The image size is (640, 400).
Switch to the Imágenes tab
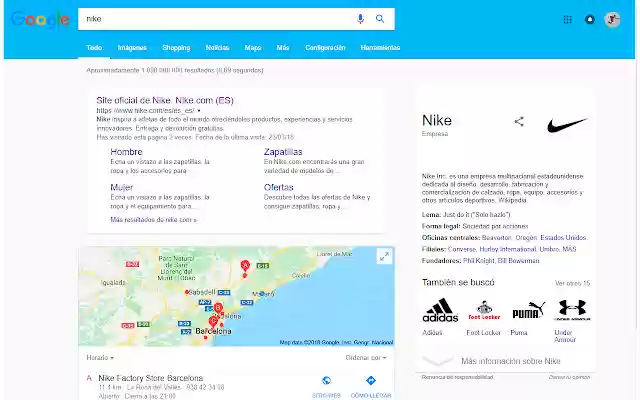tap(132, 48)
